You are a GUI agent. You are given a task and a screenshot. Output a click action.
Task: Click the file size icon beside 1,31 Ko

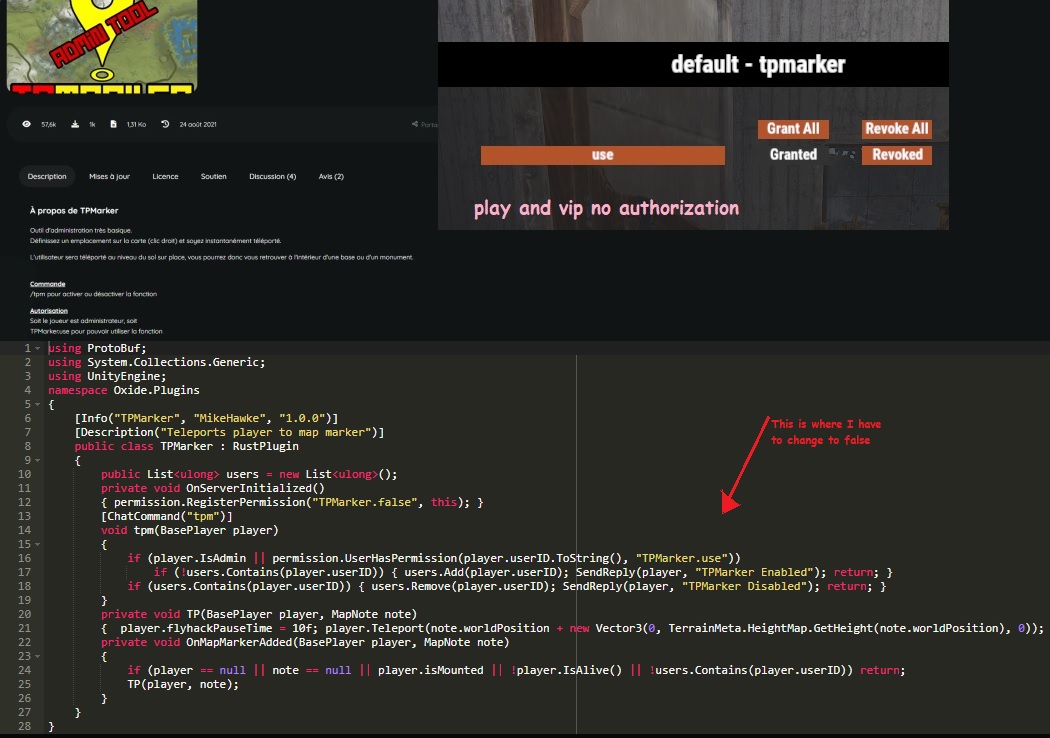tap(113, 125)
